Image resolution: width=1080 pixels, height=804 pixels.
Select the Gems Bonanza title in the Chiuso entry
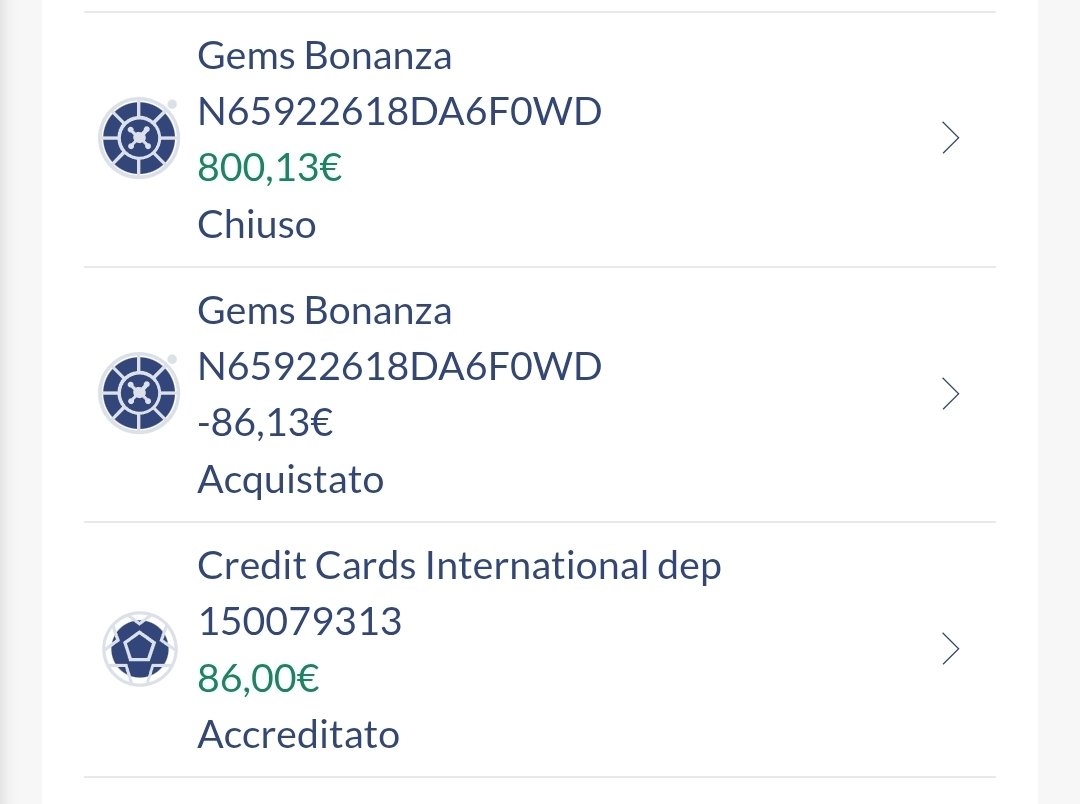(325, 56)
